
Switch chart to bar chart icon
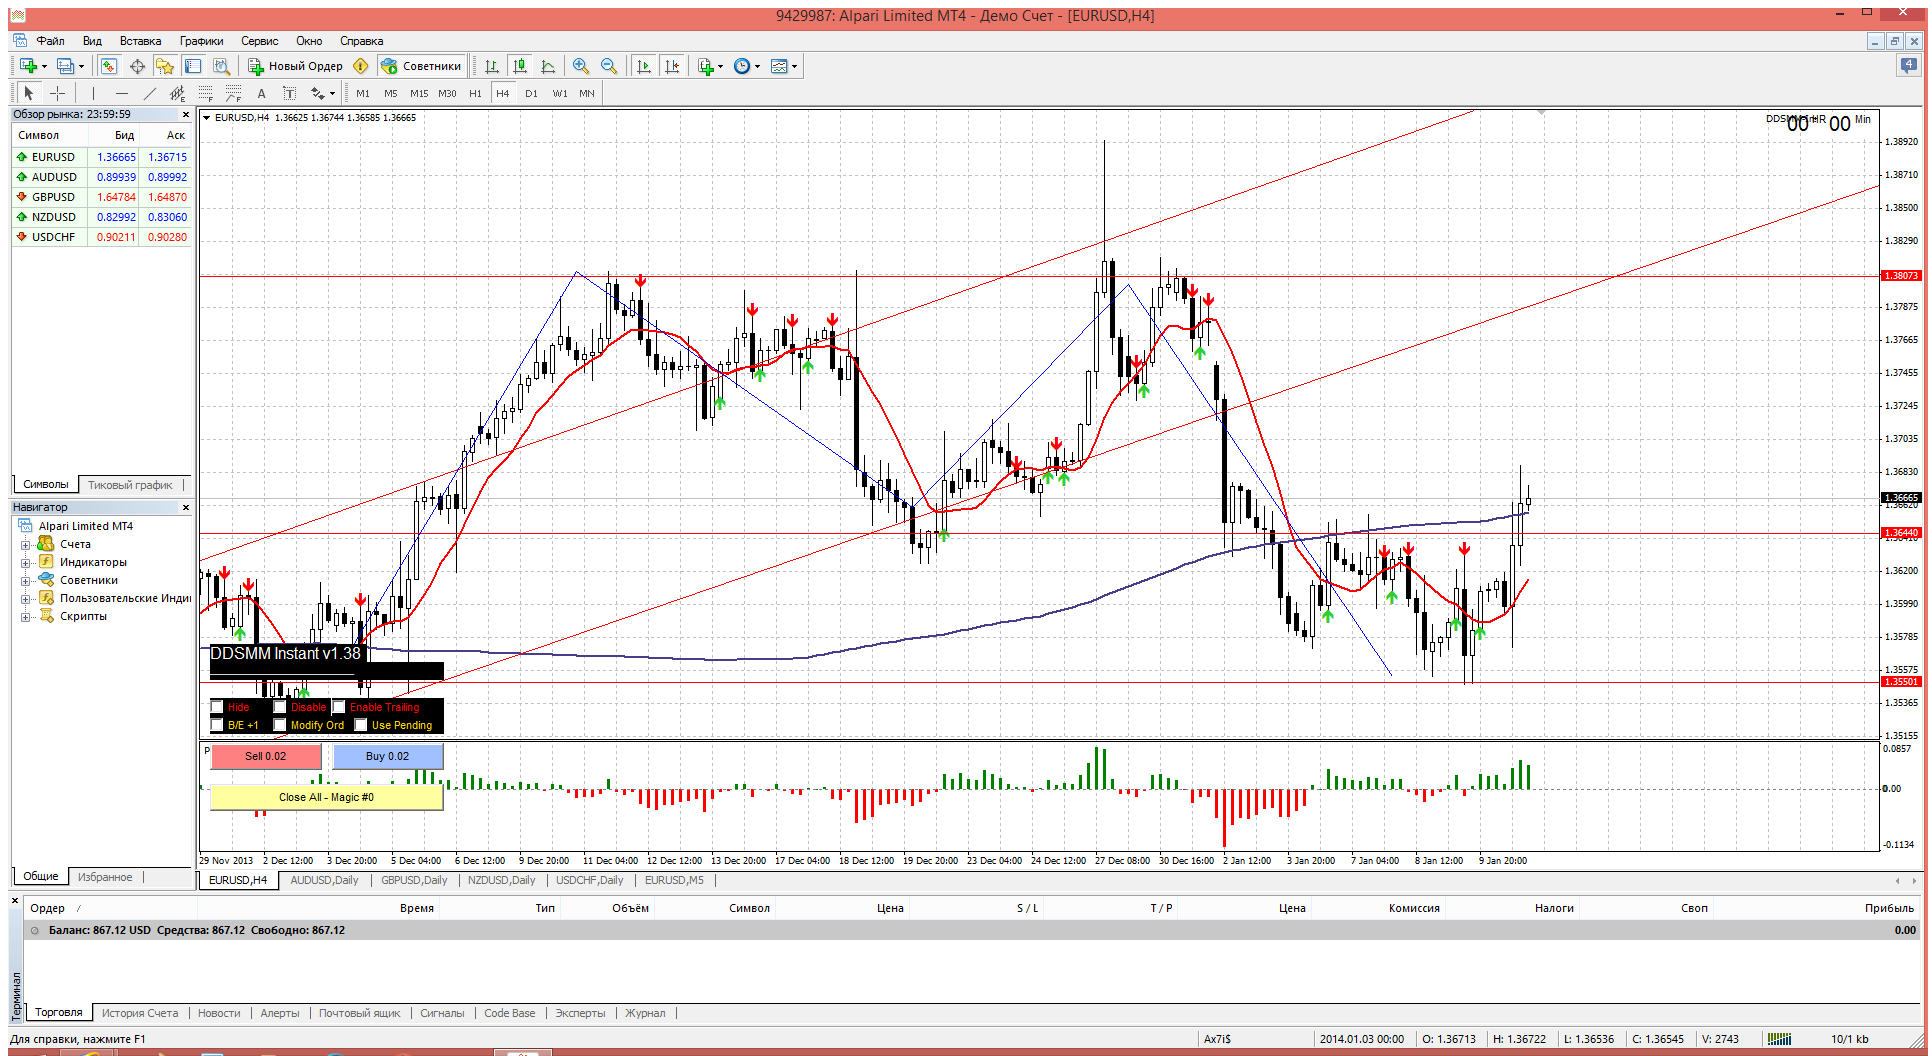click(492, 66)
